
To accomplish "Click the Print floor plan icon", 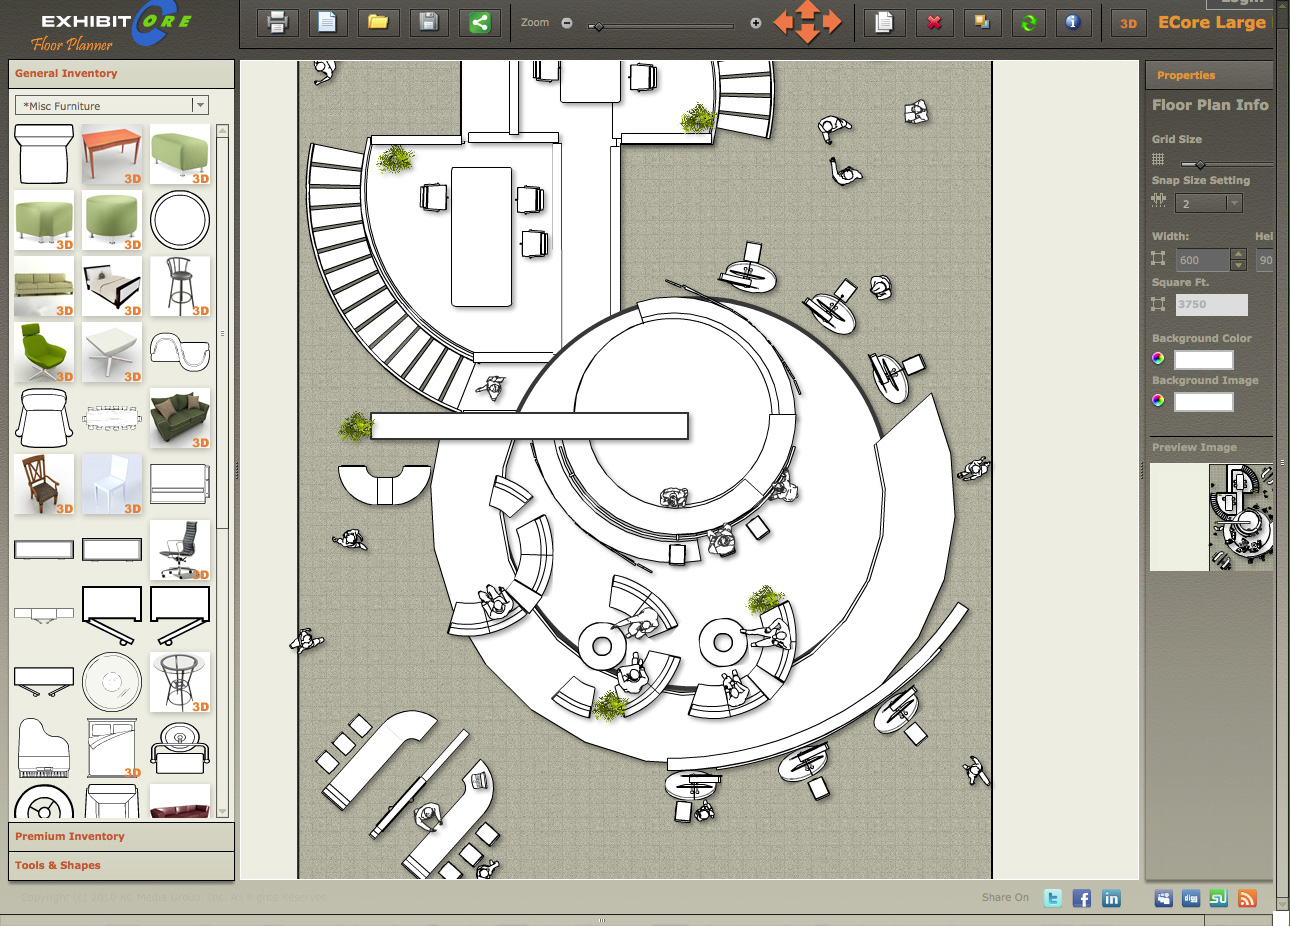I will 278,22.
